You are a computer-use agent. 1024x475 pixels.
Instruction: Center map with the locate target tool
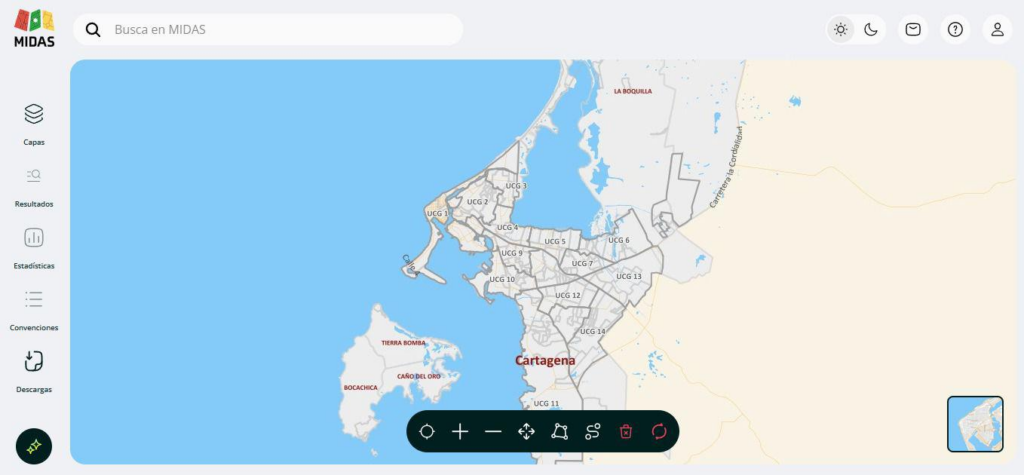pyautogui.click(x=427, y=431)
